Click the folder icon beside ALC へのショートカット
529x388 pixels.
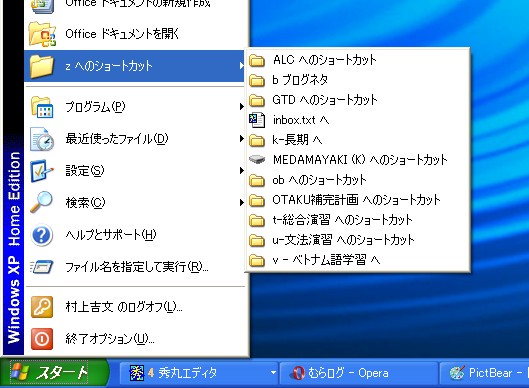pyautogui.click(x=257, y=60)
